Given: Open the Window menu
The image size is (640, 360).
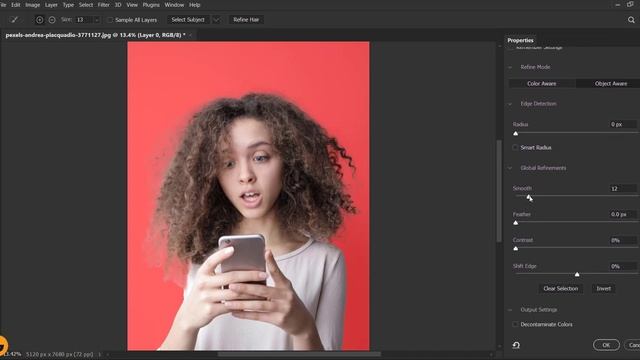Looking at the screenshot, I should pyautogui.click(x=174, y=5).
